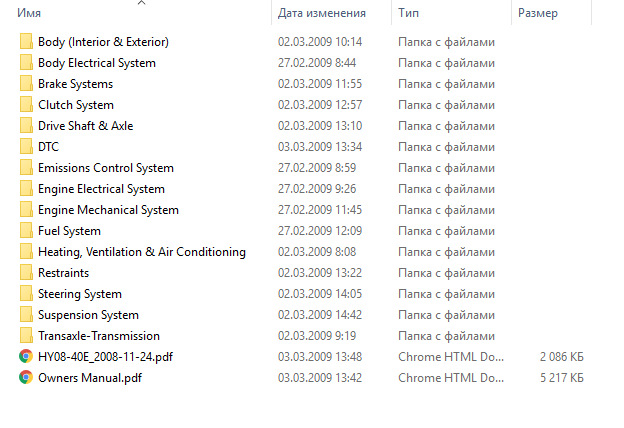Select the Brake Systems folder icon
The height and width of the screenshot is (428, 624).
point(25,84)
